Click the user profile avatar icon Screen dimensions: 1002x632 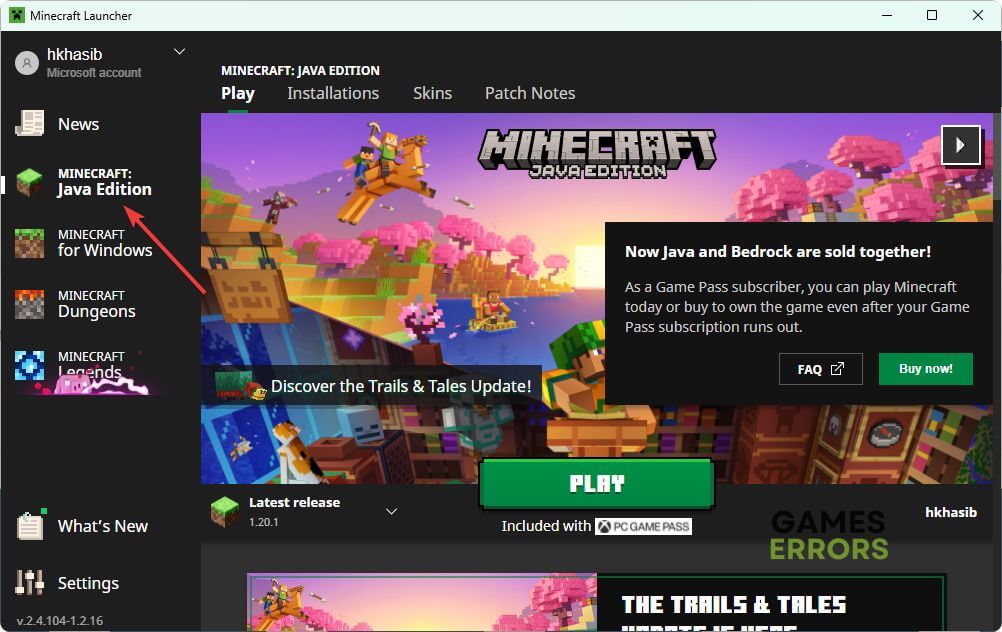[x=26, y=63]
